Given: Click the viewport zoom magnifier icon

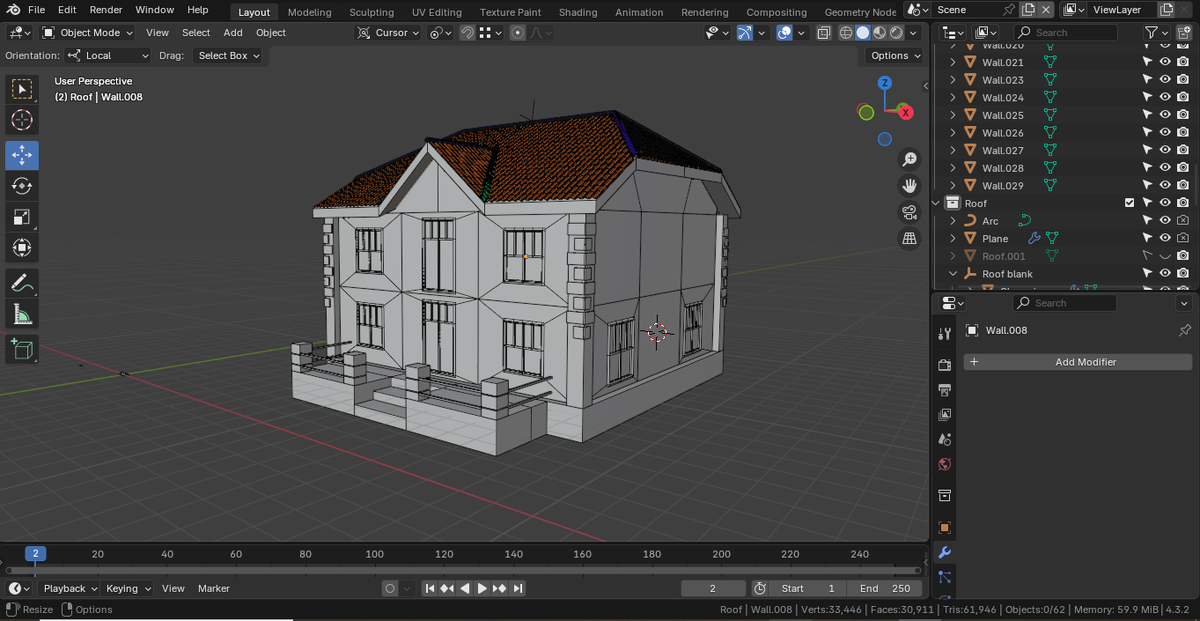Looking at the screenshot, I should [x=909, y=160].
